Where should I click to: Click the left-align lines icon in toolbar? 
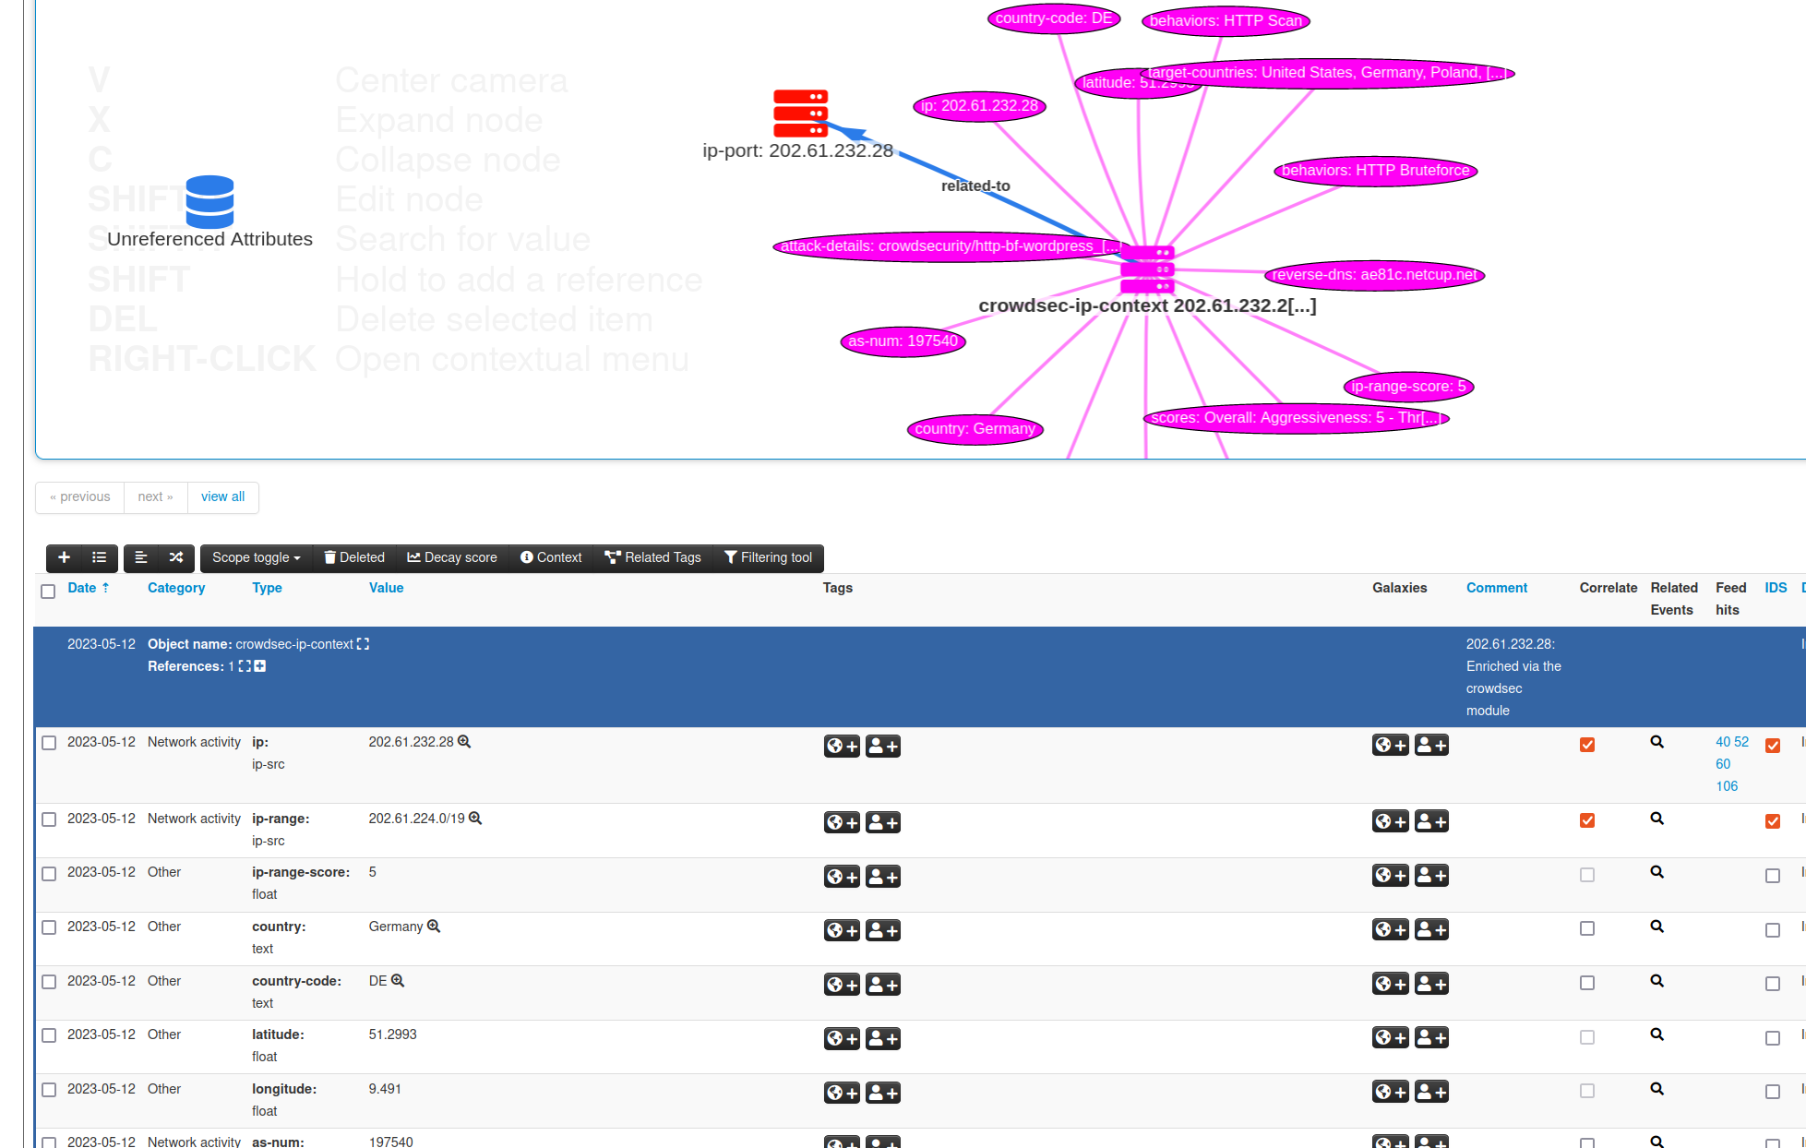(x=141, y=558)
